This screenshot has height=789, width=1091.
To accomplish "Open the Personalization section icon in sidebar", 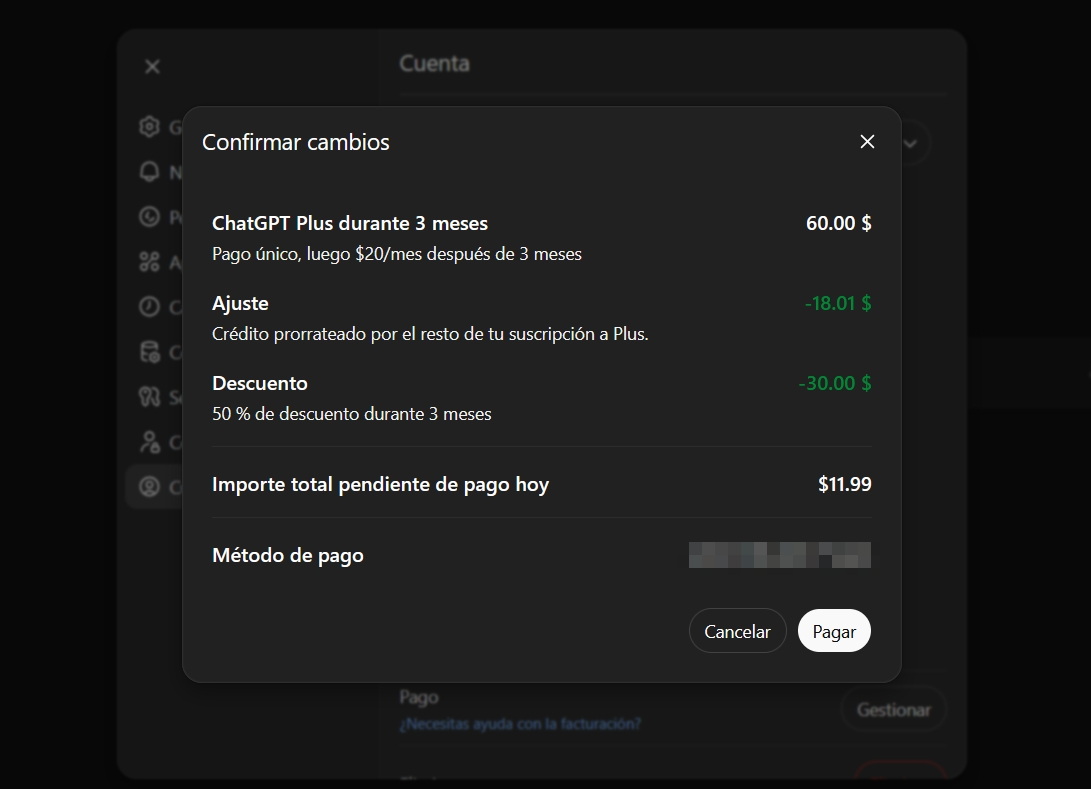I will [x=150, y=217].
